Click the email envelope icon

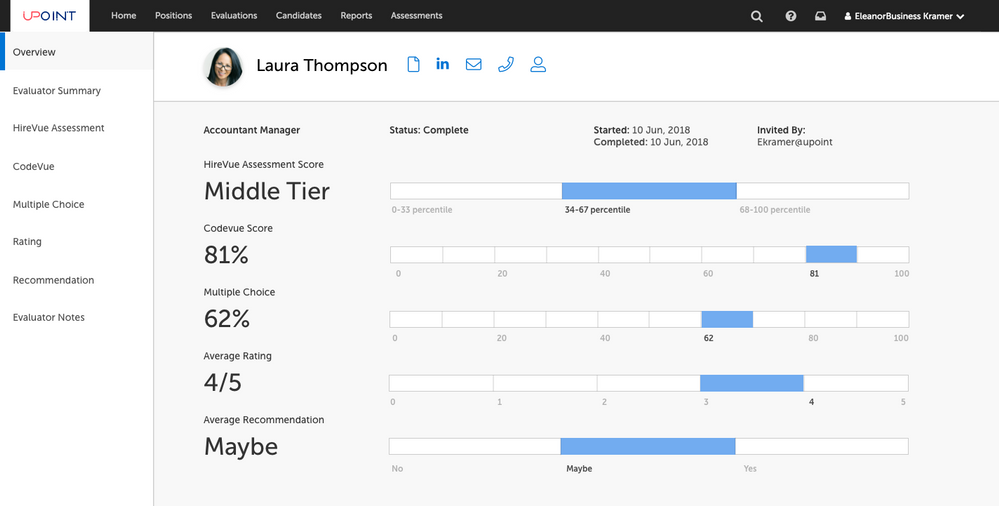click(x=474, y=65)
